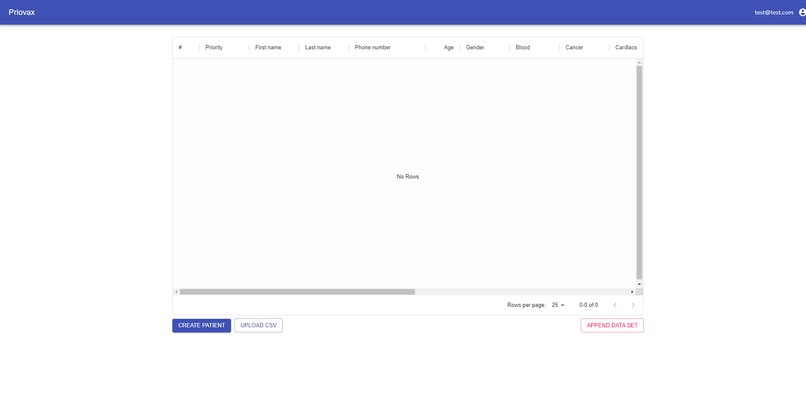Go to next page arrow
This screenshot has height=397, width=806.
tap(633, 305)
